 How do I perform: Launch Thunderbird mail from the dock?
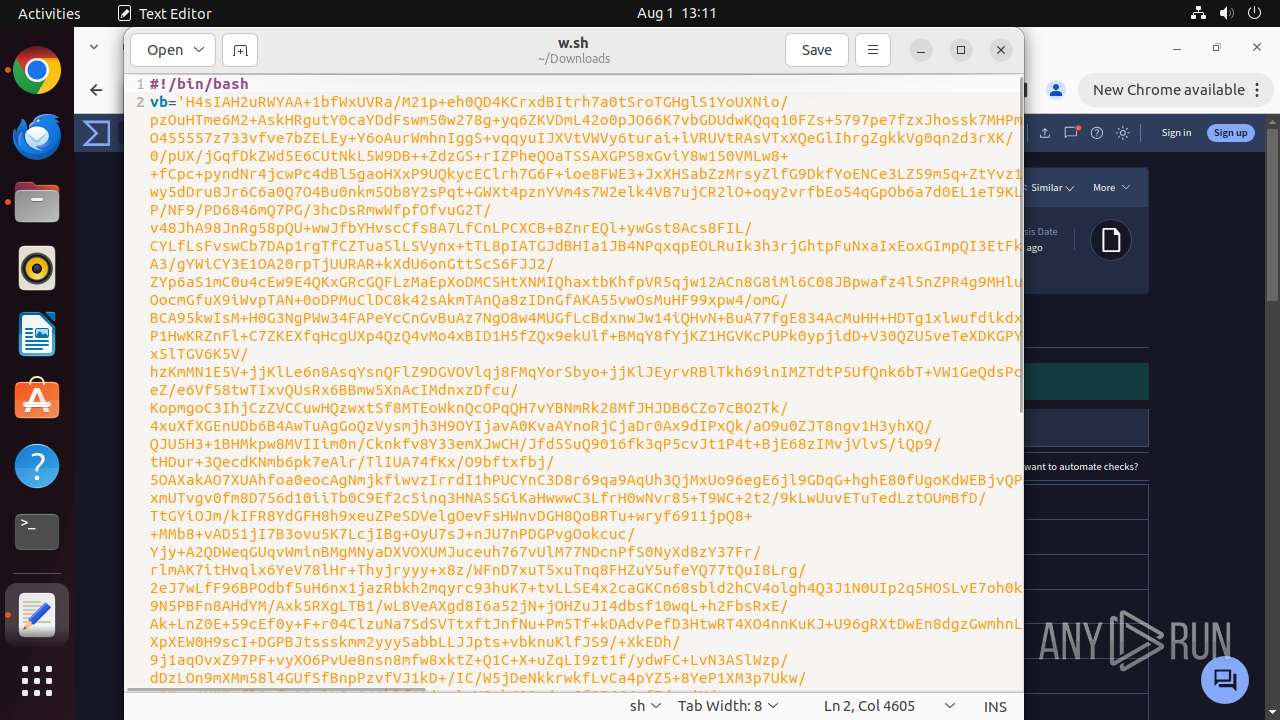[x=37, y=136]
